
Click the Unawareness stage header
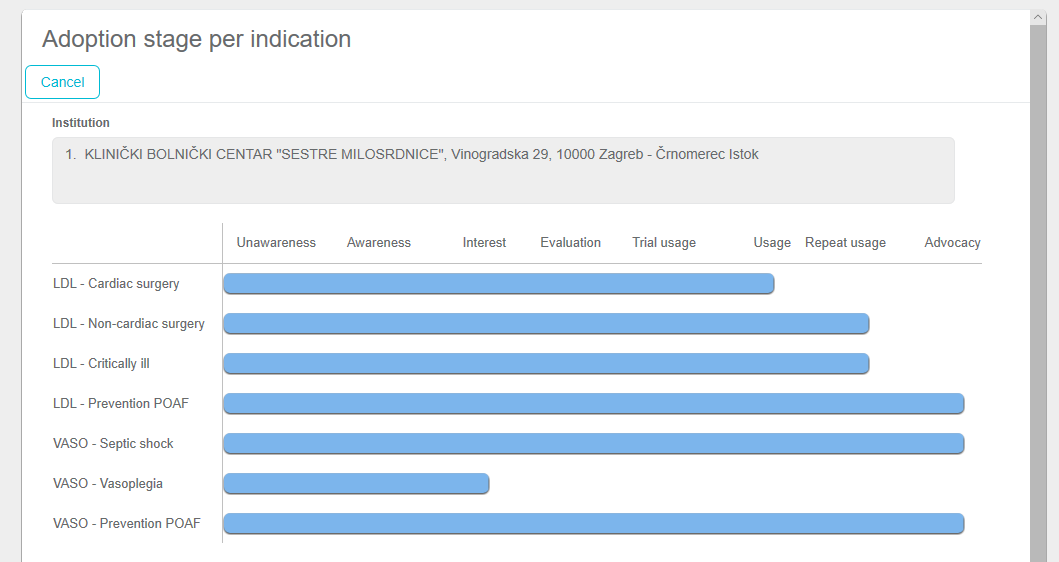pyautogui.click(x=276, y=243)
